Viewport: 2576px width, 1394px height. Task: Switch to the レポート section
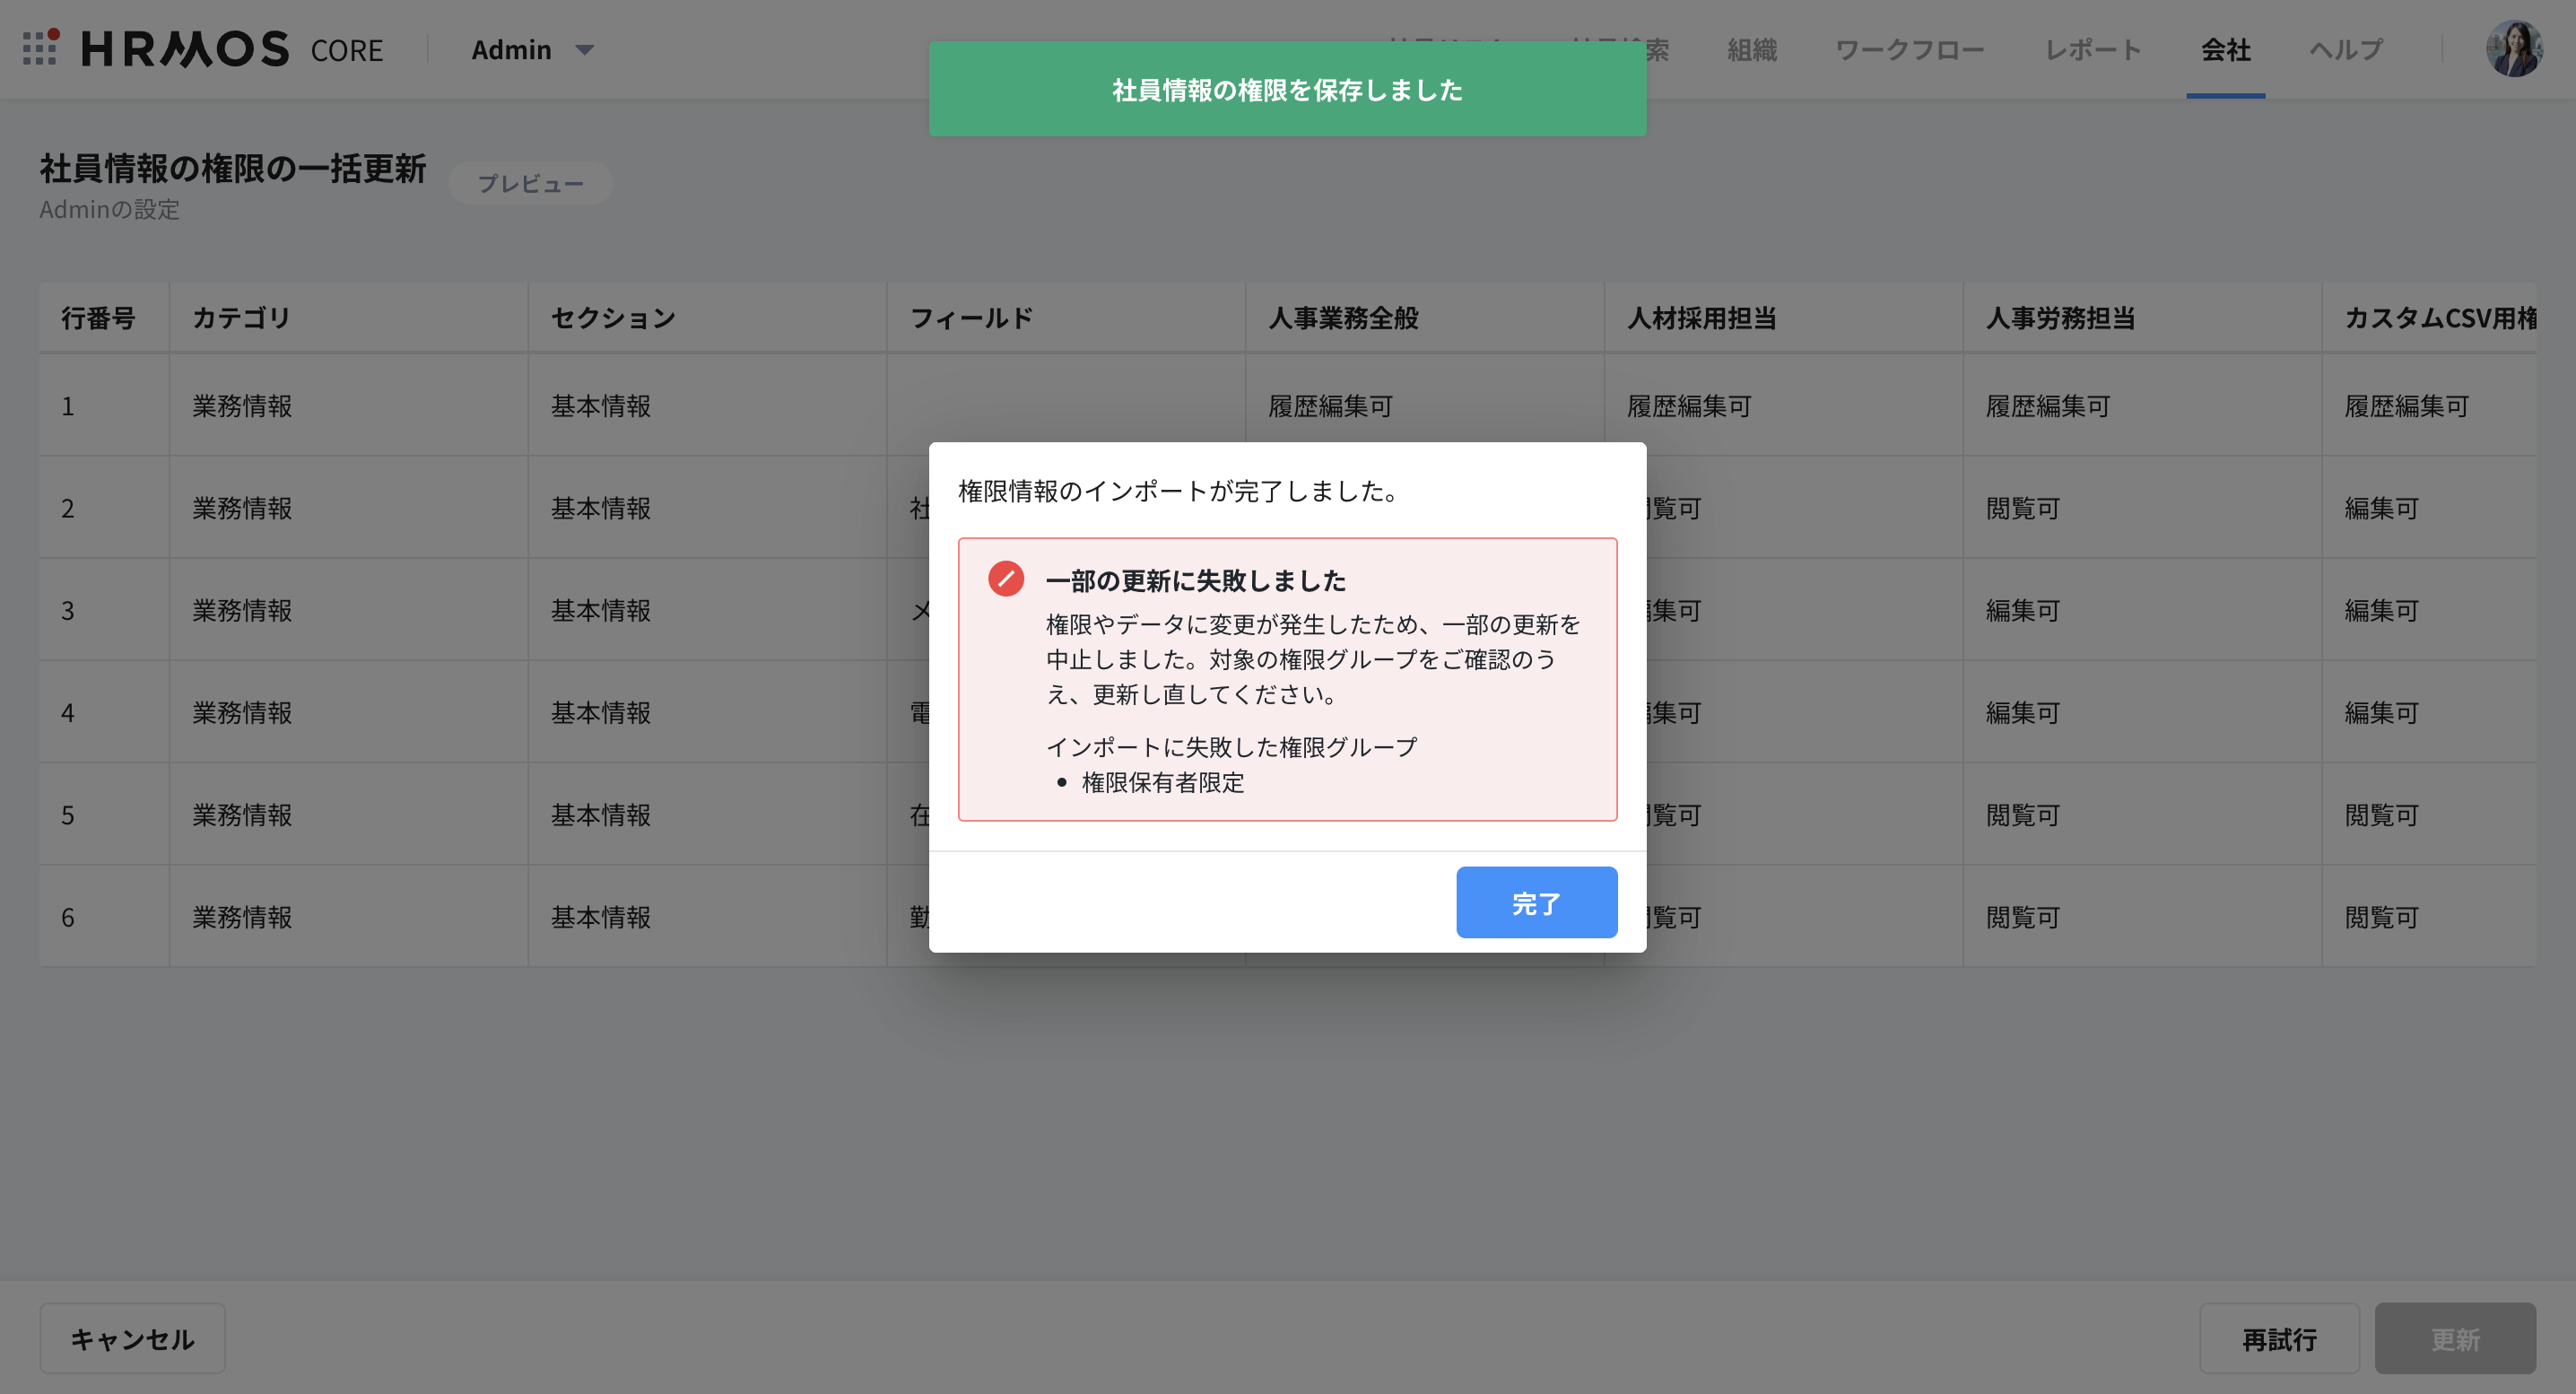pos(2092,49)
